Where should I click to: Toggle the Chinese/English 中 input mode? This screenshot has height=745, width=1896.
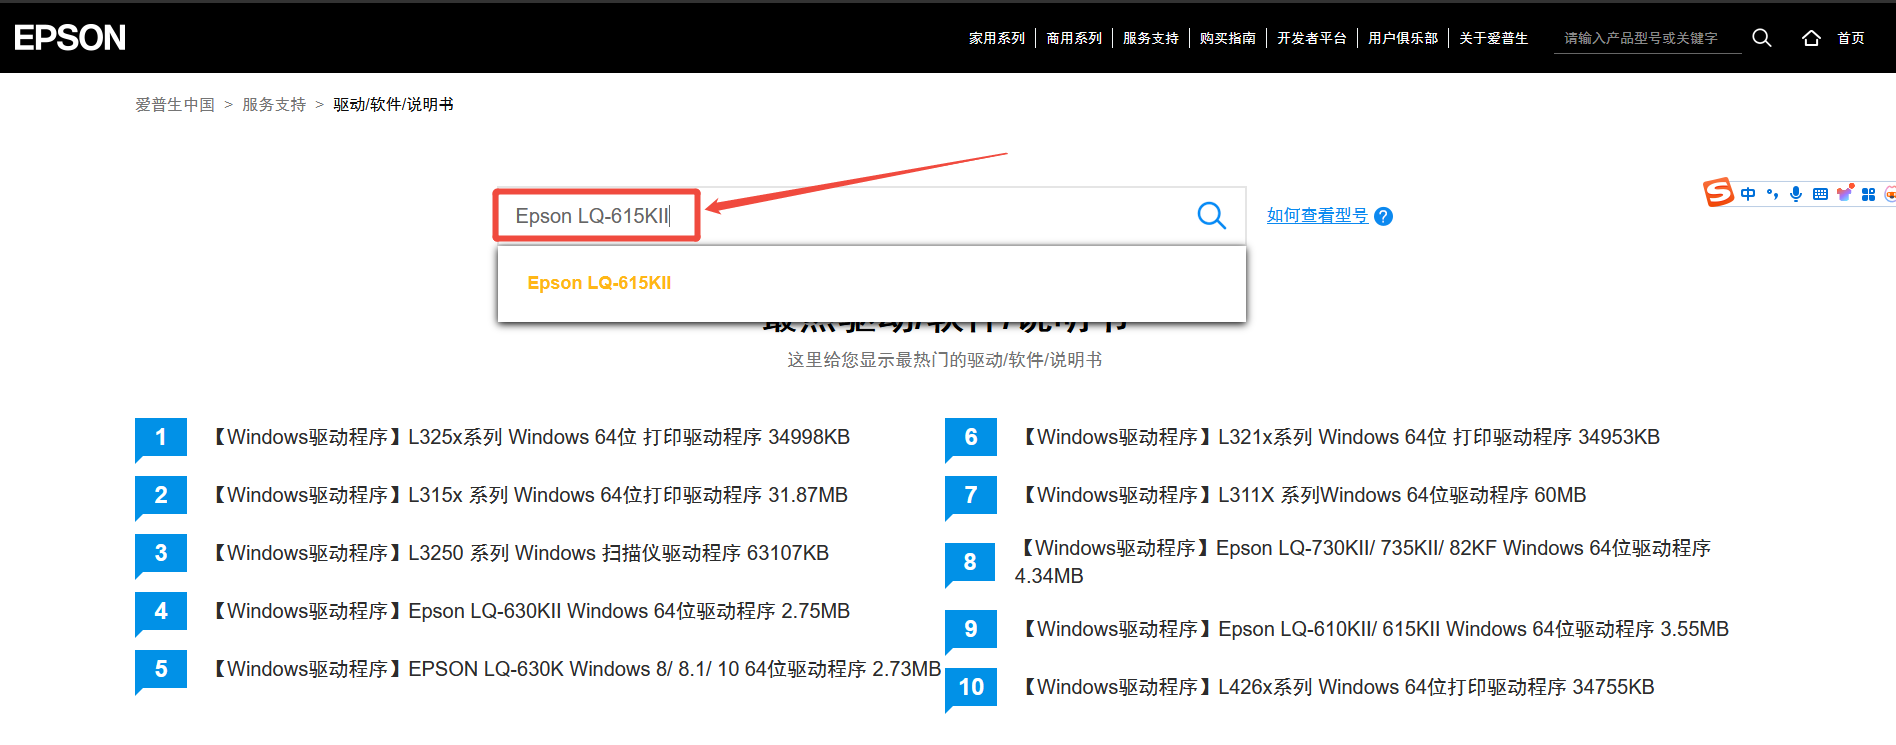tap(1748, 194)
